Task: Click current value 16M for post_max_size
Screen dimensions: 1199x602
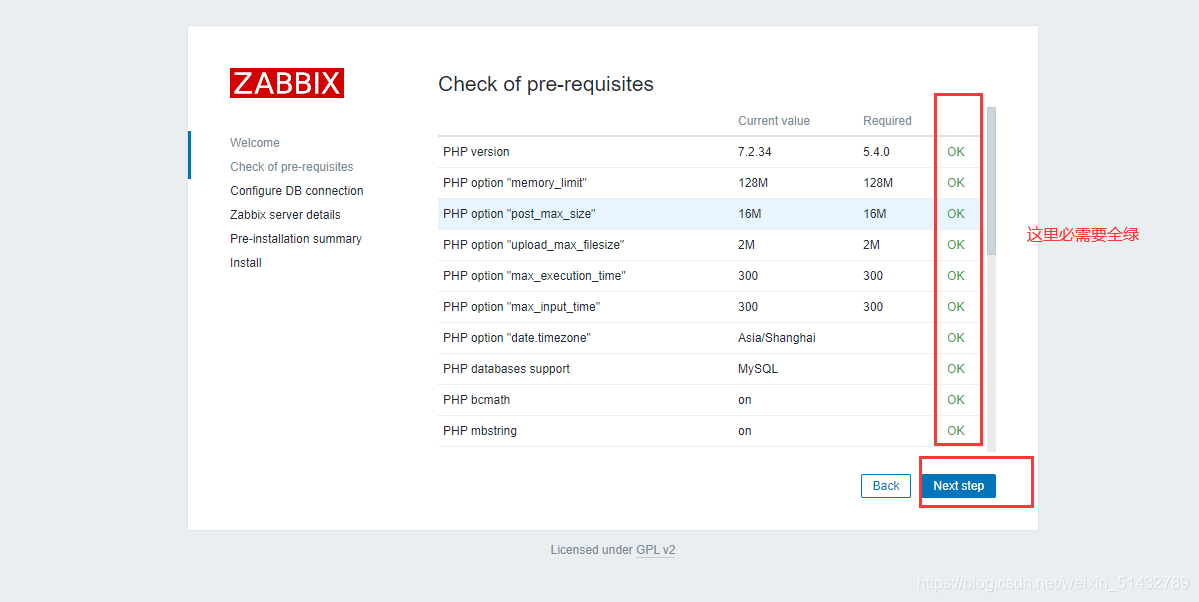Action: pyautogui.click(x=749, y=213)
